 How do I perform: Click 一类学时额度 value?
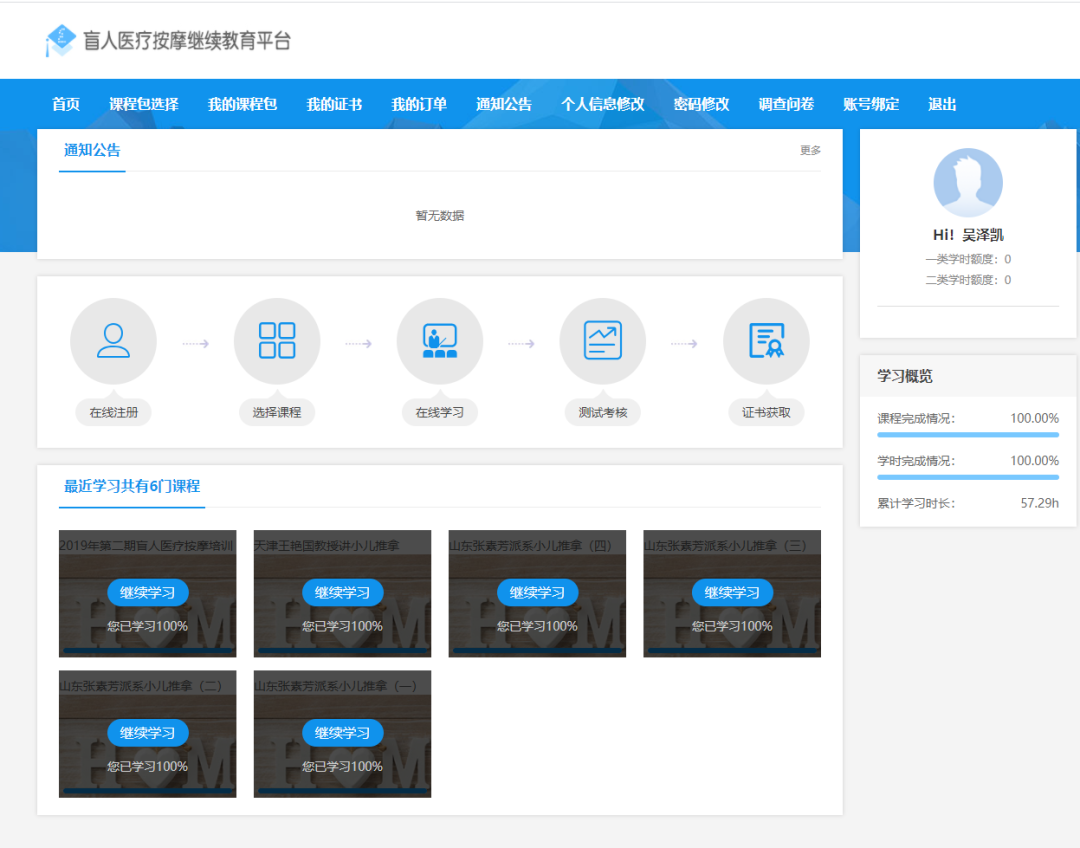[x=1008, y=259]
